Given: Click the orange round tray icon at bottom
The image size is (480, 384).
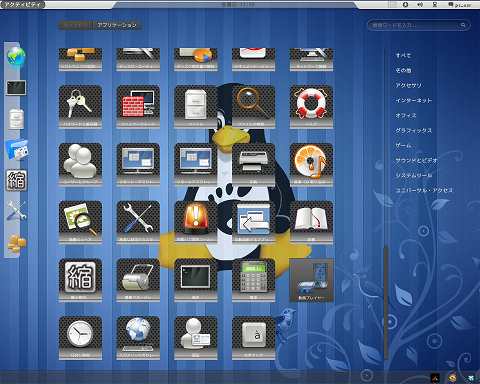Looking at the screenshot, I should tap(452, 378).
